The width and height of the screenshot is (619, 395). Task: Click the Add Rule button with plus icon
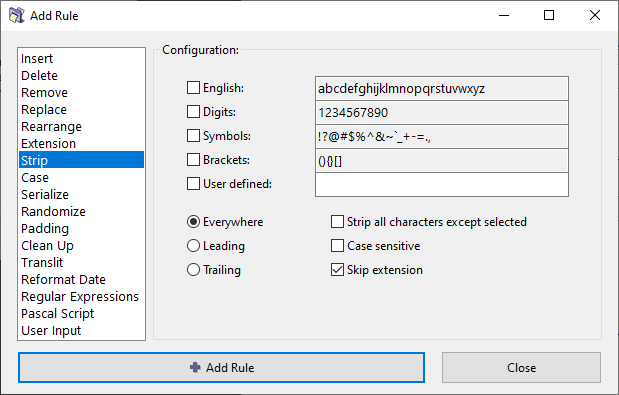pos(221,367)
